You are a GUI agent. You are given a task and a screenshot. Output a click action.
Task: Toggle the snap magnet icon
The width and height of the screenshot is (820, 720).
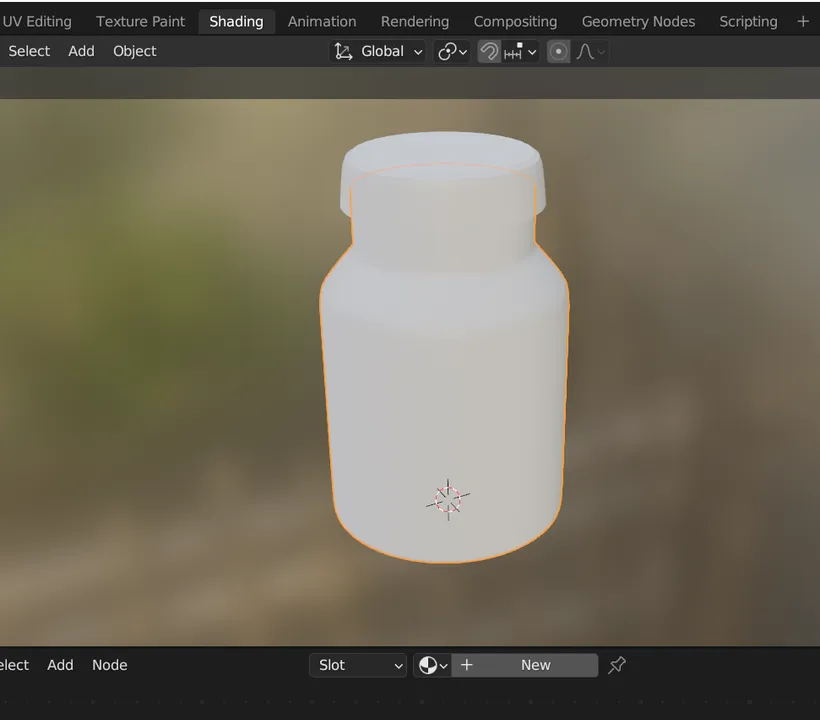coord(489,52)
